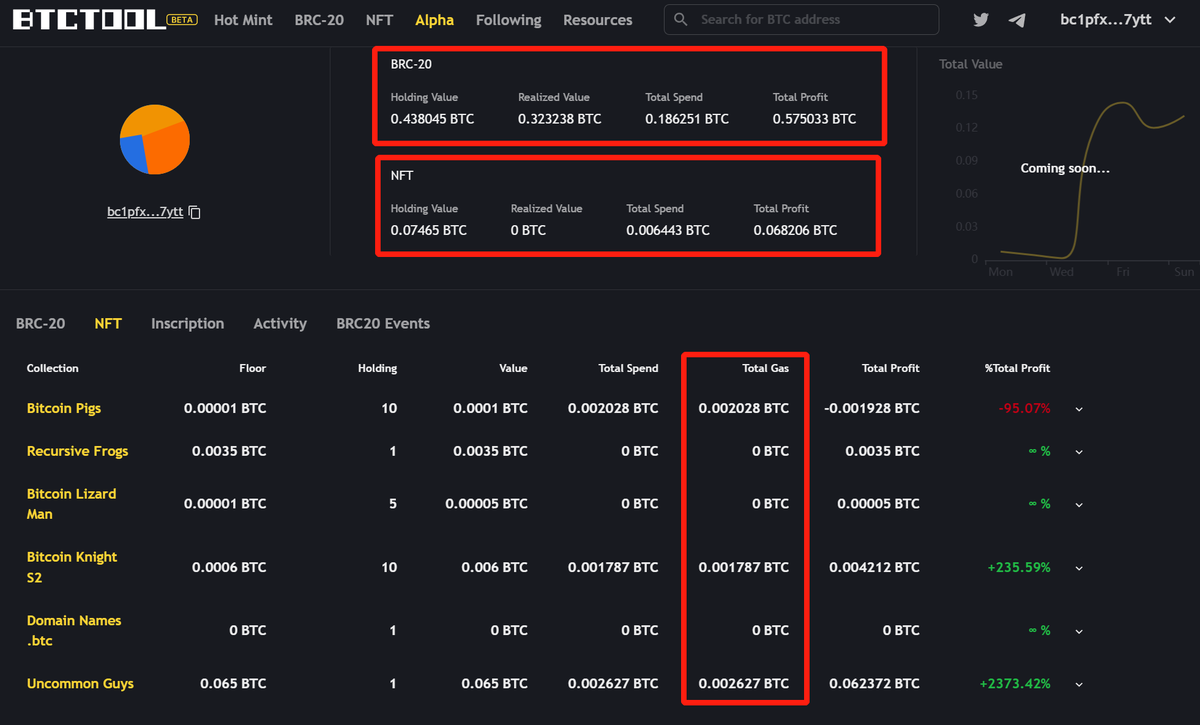This screenshot has height=725, width=1200.
Task: Click the BETA badge beside the logo
Action: pos(181,19)
